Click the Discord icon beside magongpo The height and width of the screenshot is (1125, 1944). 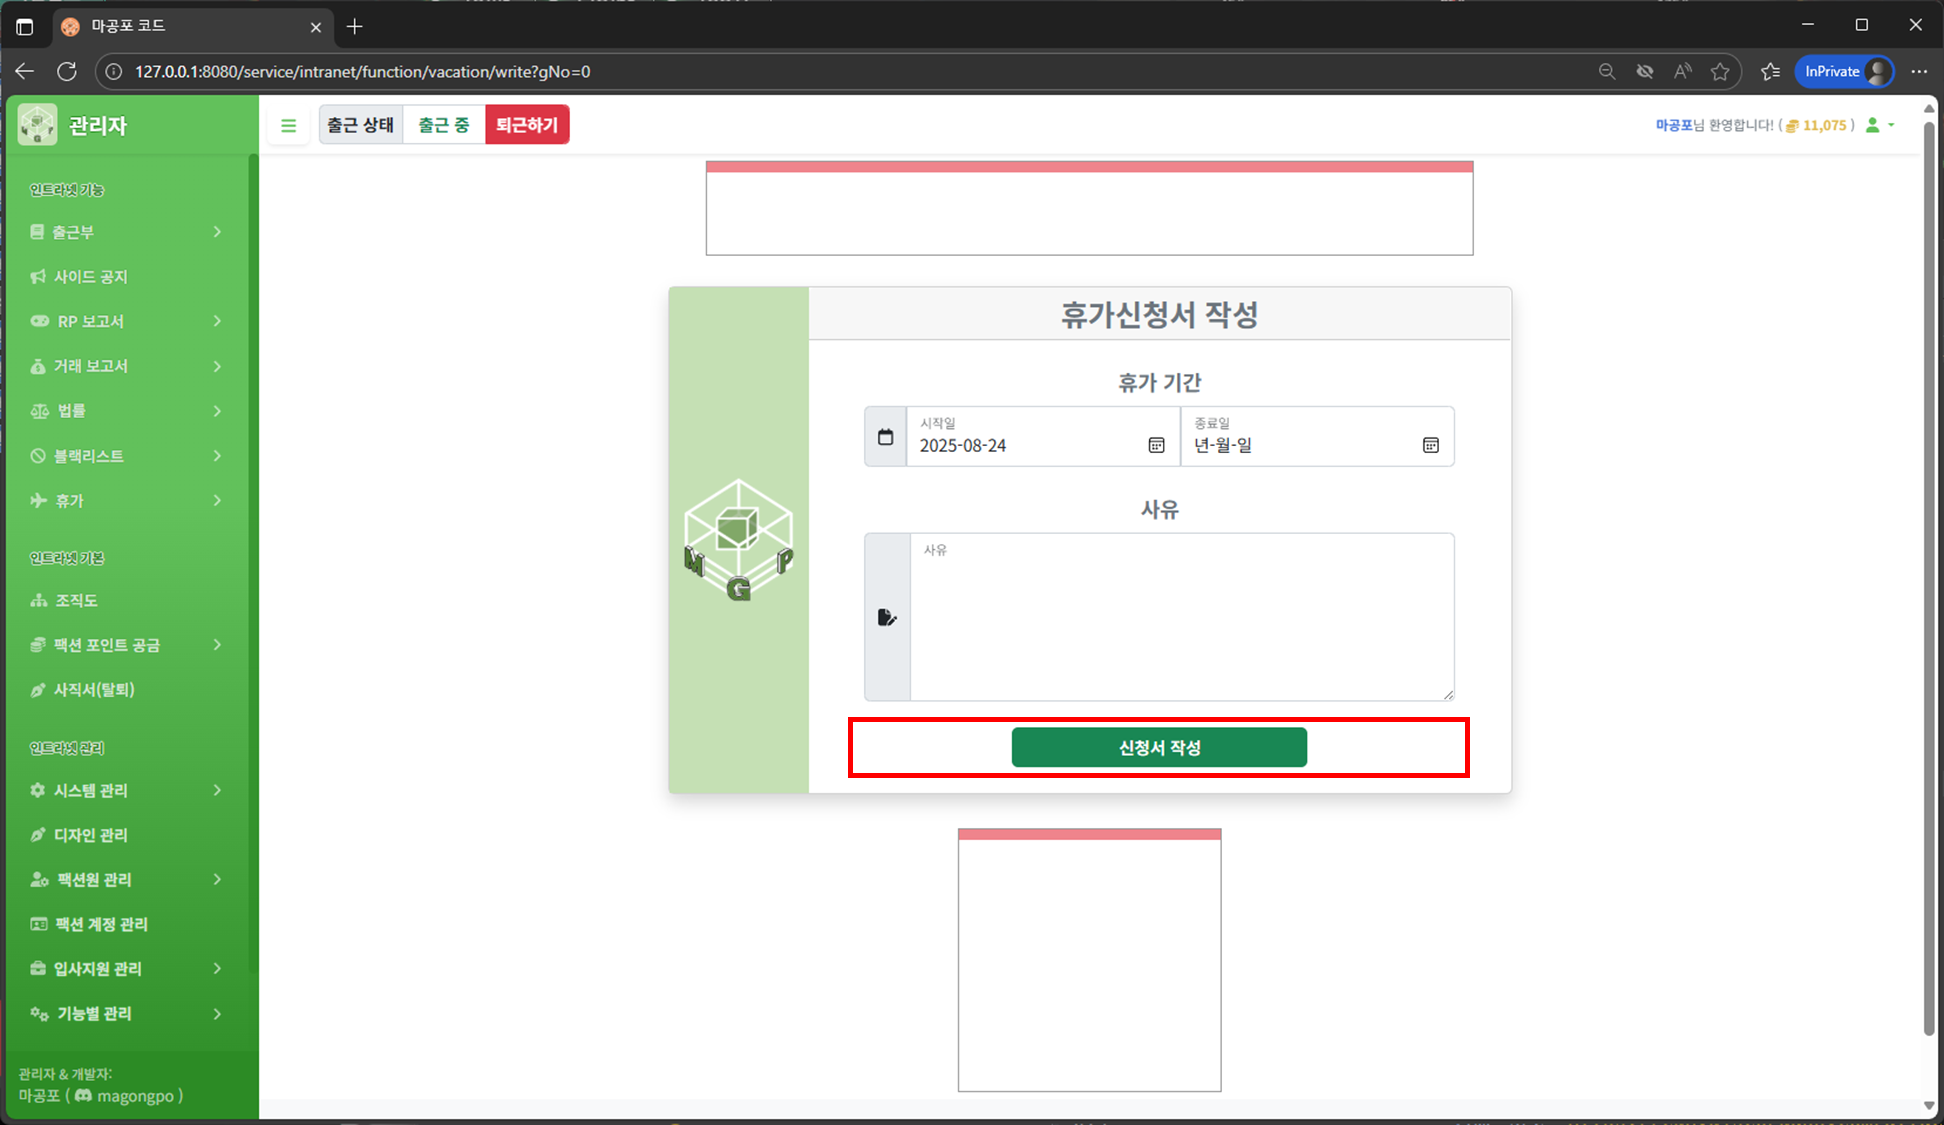point(83,1096)
